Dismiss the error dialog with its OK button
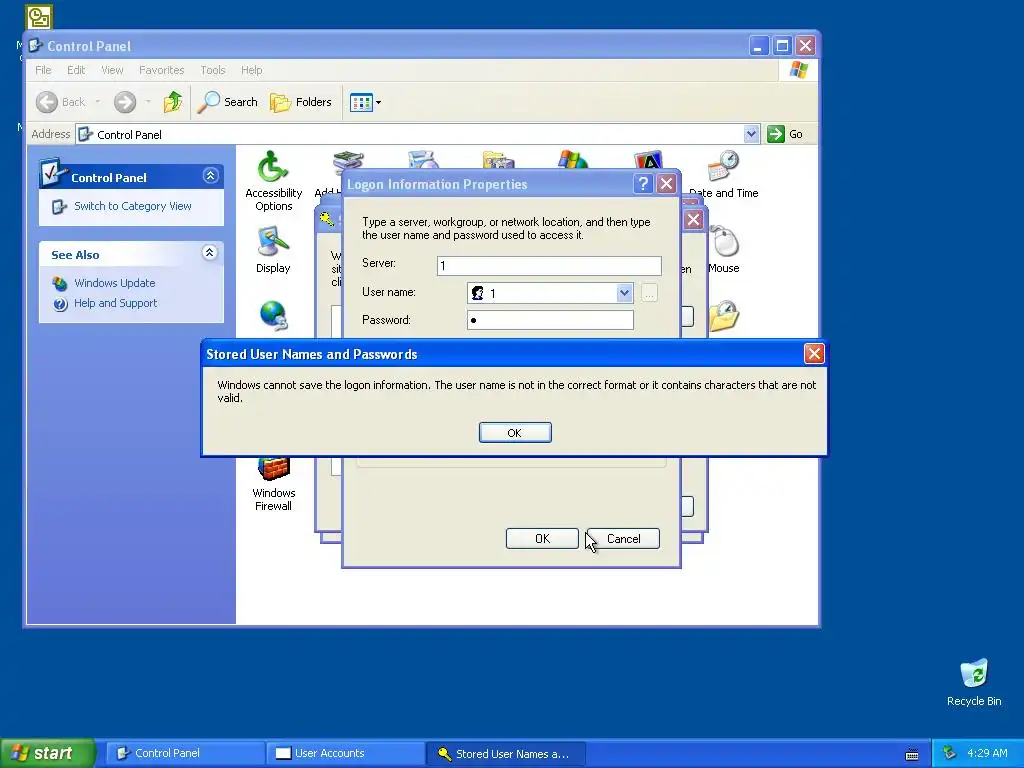 pos(515,432)
